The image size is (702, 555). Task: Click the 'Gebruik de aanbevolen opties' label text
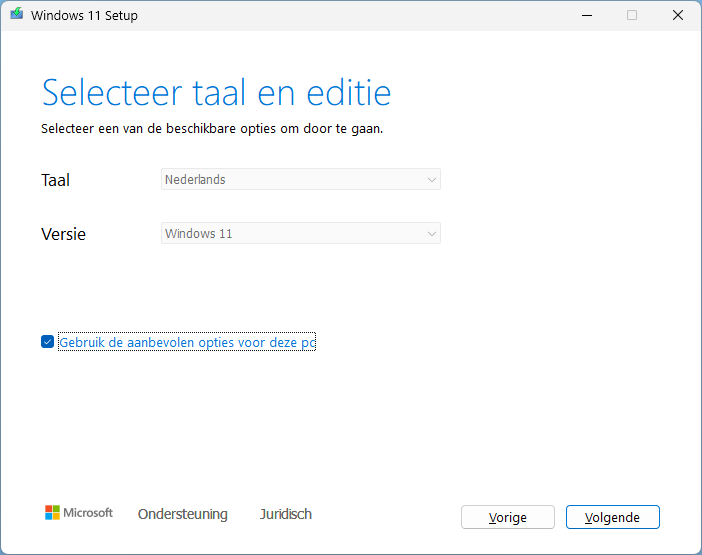coord(187,342)
